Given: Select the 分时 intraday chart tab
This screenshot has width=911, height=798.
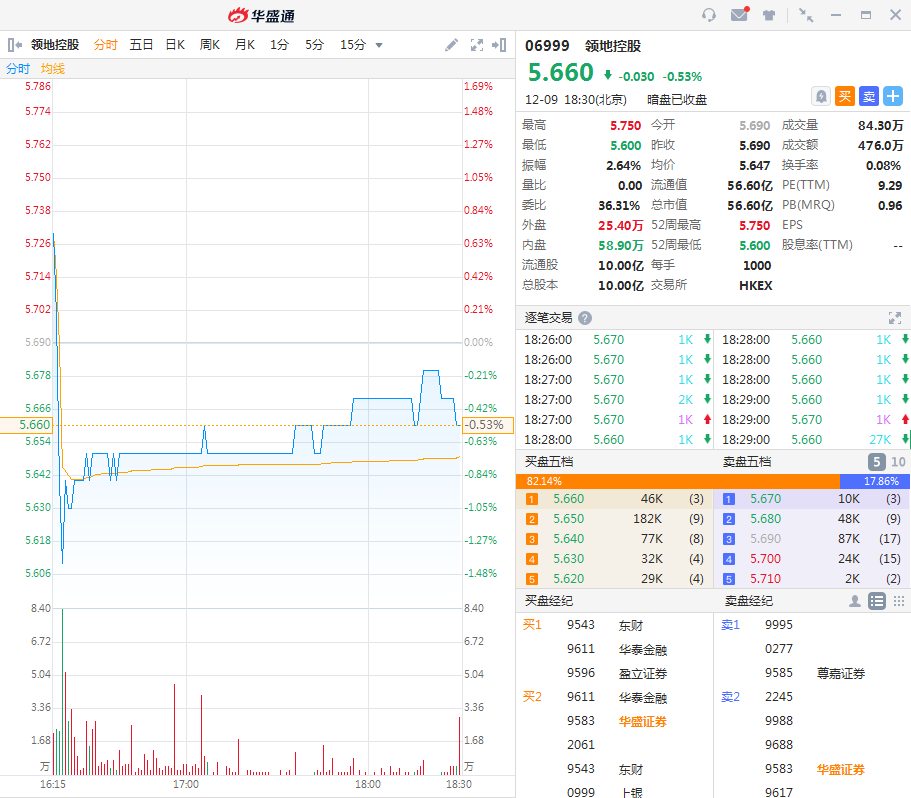Looking at the screenshot, I should click(x=106, y=45).
